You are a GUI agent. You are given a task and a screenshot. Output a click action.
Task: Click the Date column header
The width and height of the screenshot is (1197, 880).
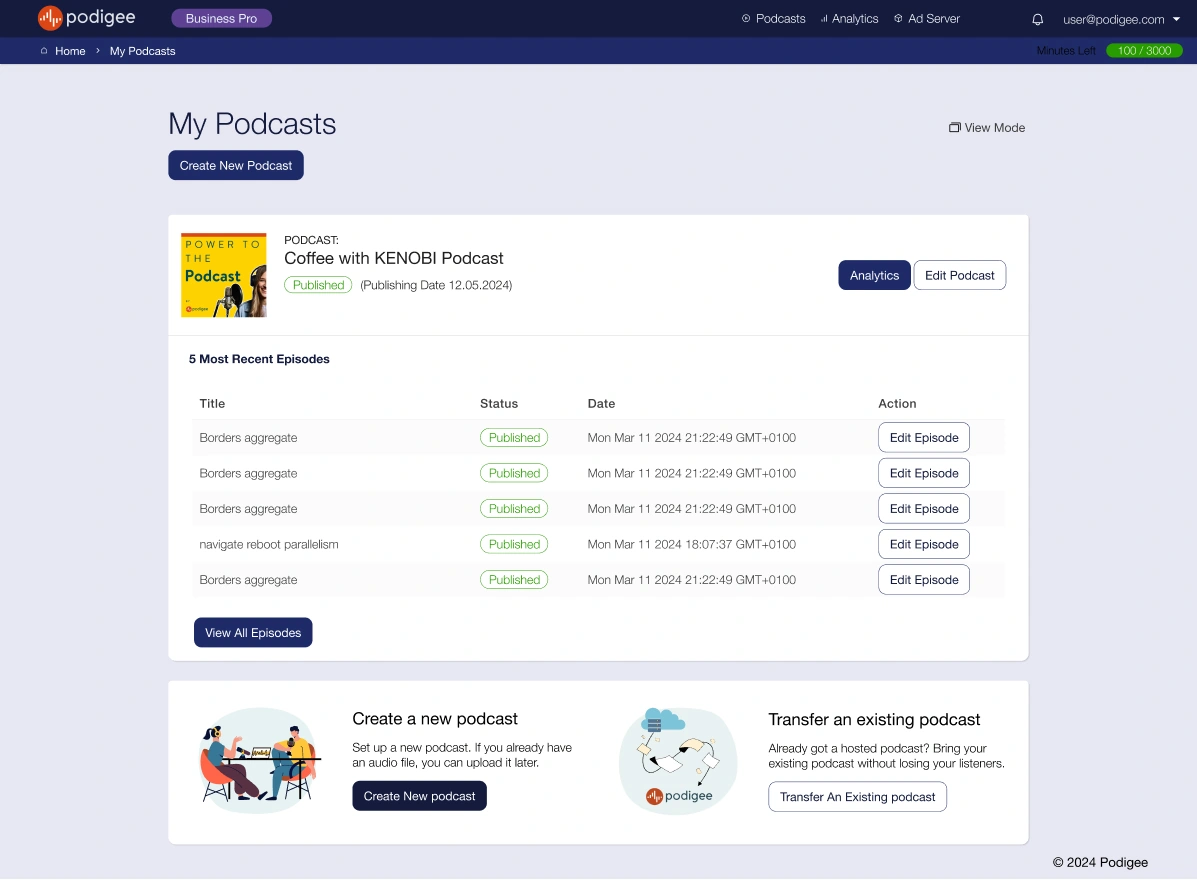pos(602,404)
